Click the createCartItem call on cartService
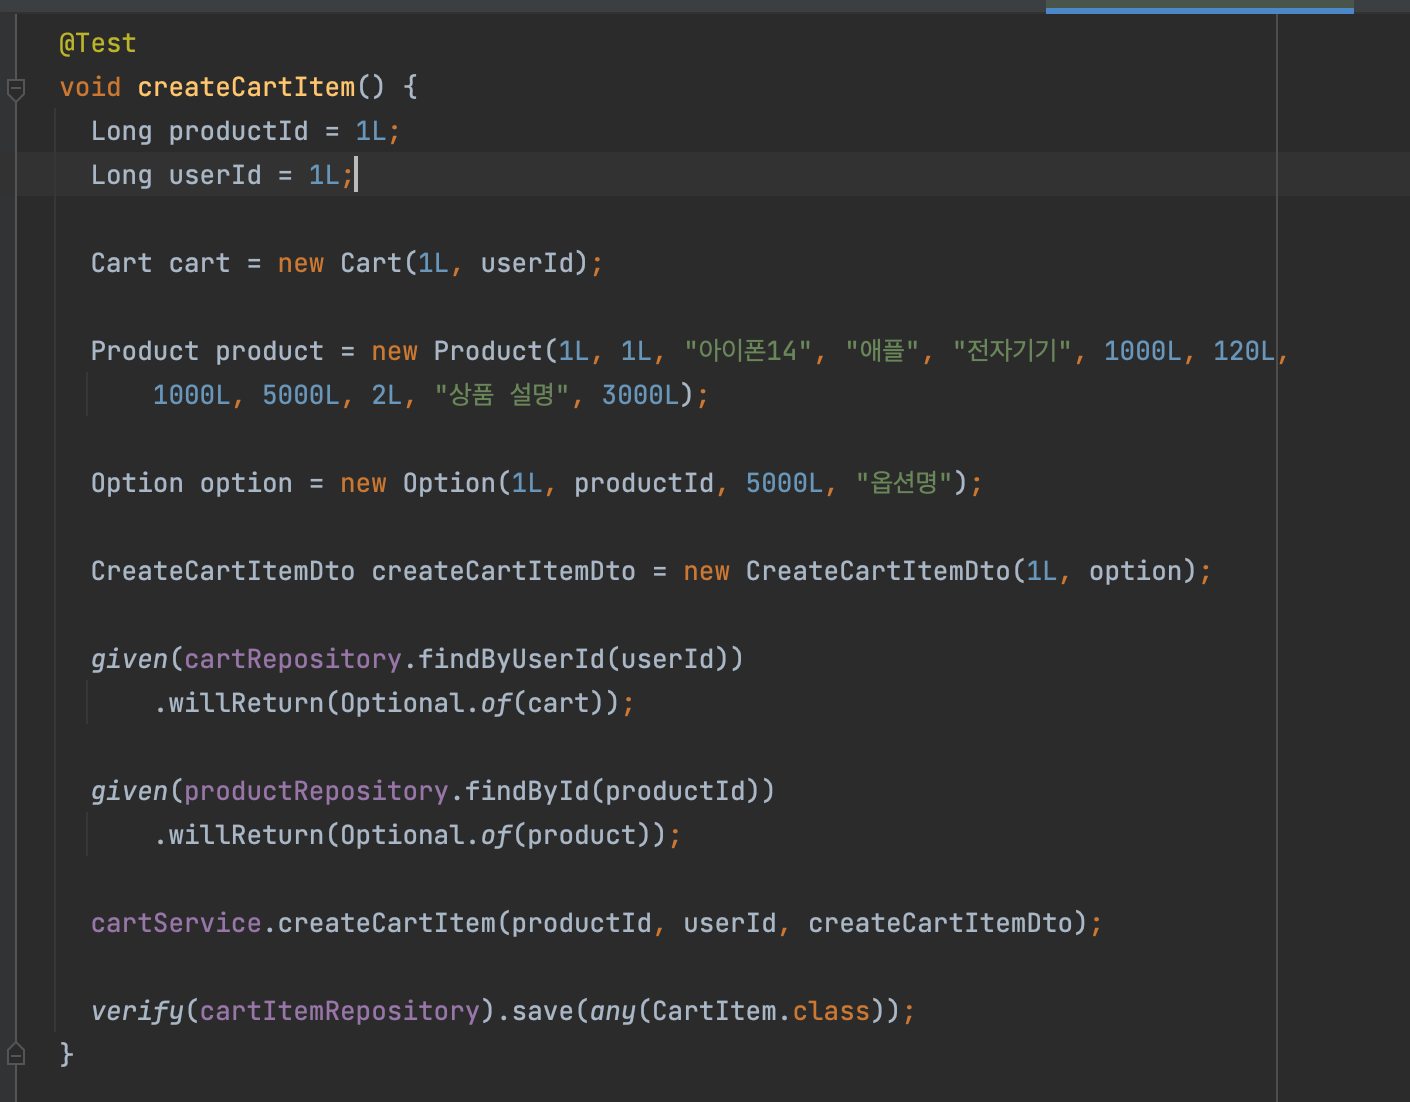Screen dimensions: 1410x1102 (387, 923)
